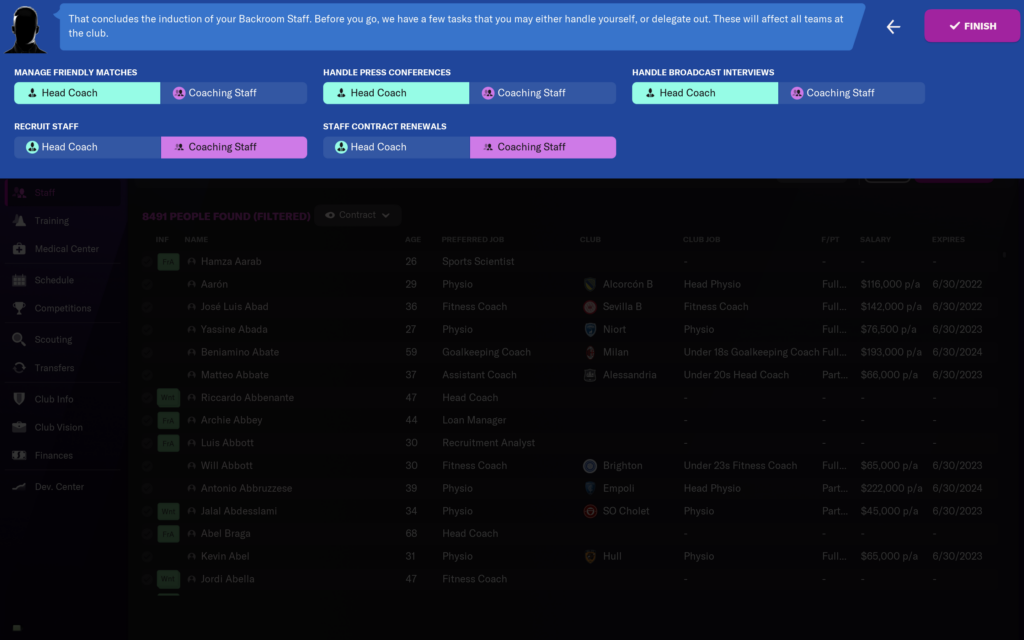Open Finances from the sidebar
The width and height of the screenshot is (1024, 640).
click(53, 456)
